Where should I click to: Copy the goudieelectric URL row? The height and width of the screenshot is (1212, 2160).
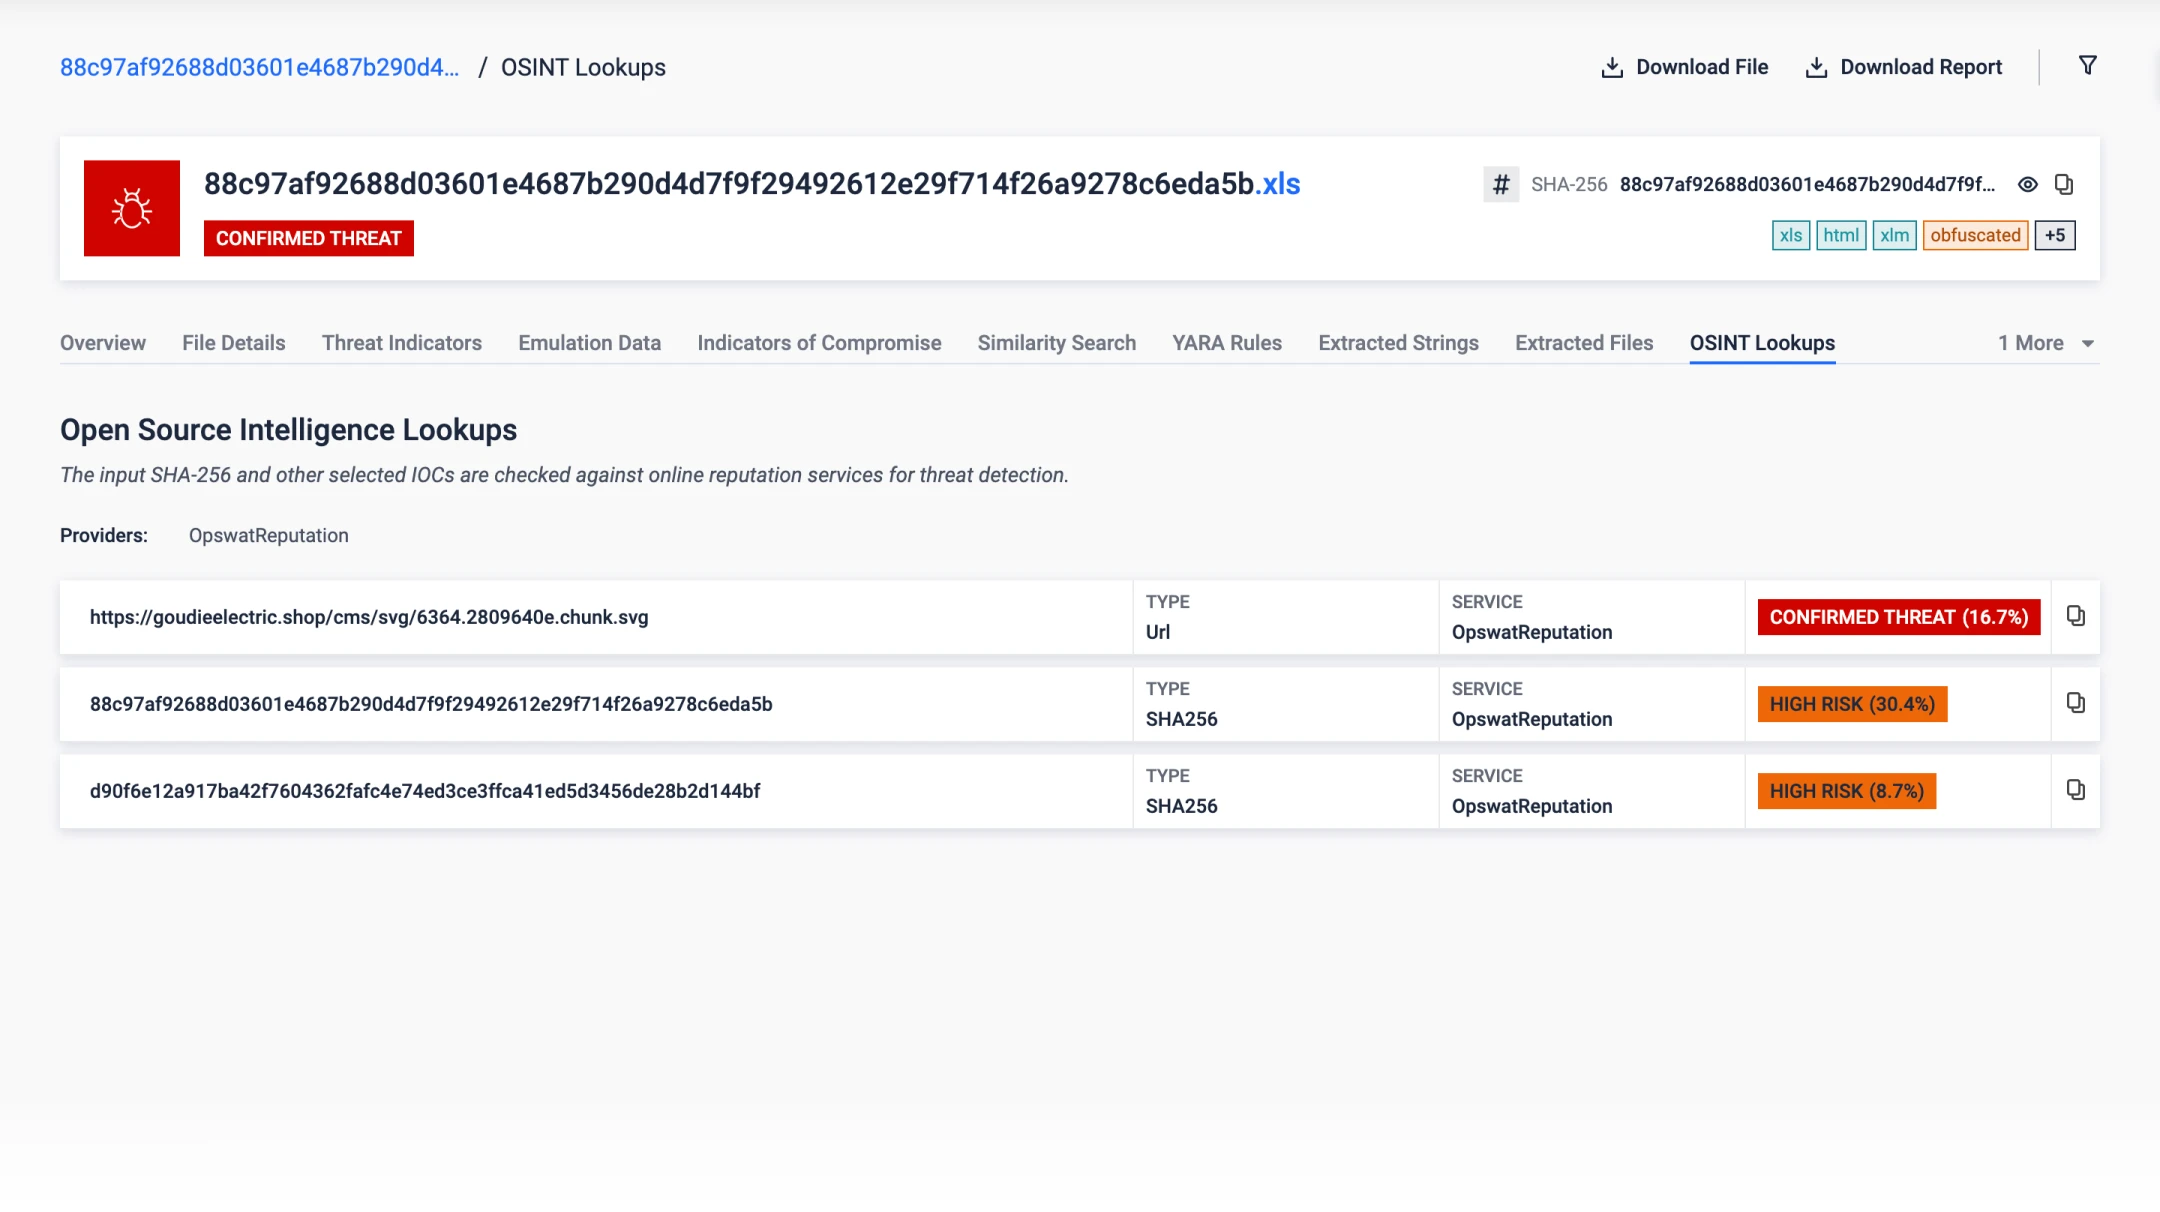pyautogui.click(x=2075, y=616)
